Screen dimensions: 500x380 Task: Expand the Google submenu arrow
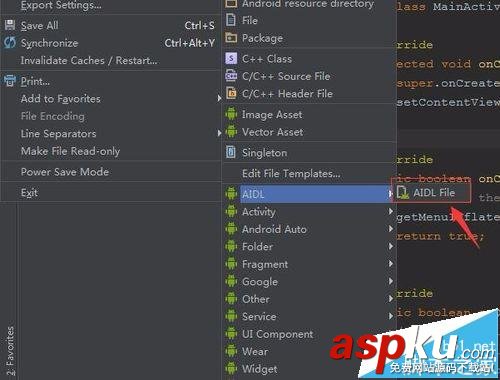tap(391, 281)
